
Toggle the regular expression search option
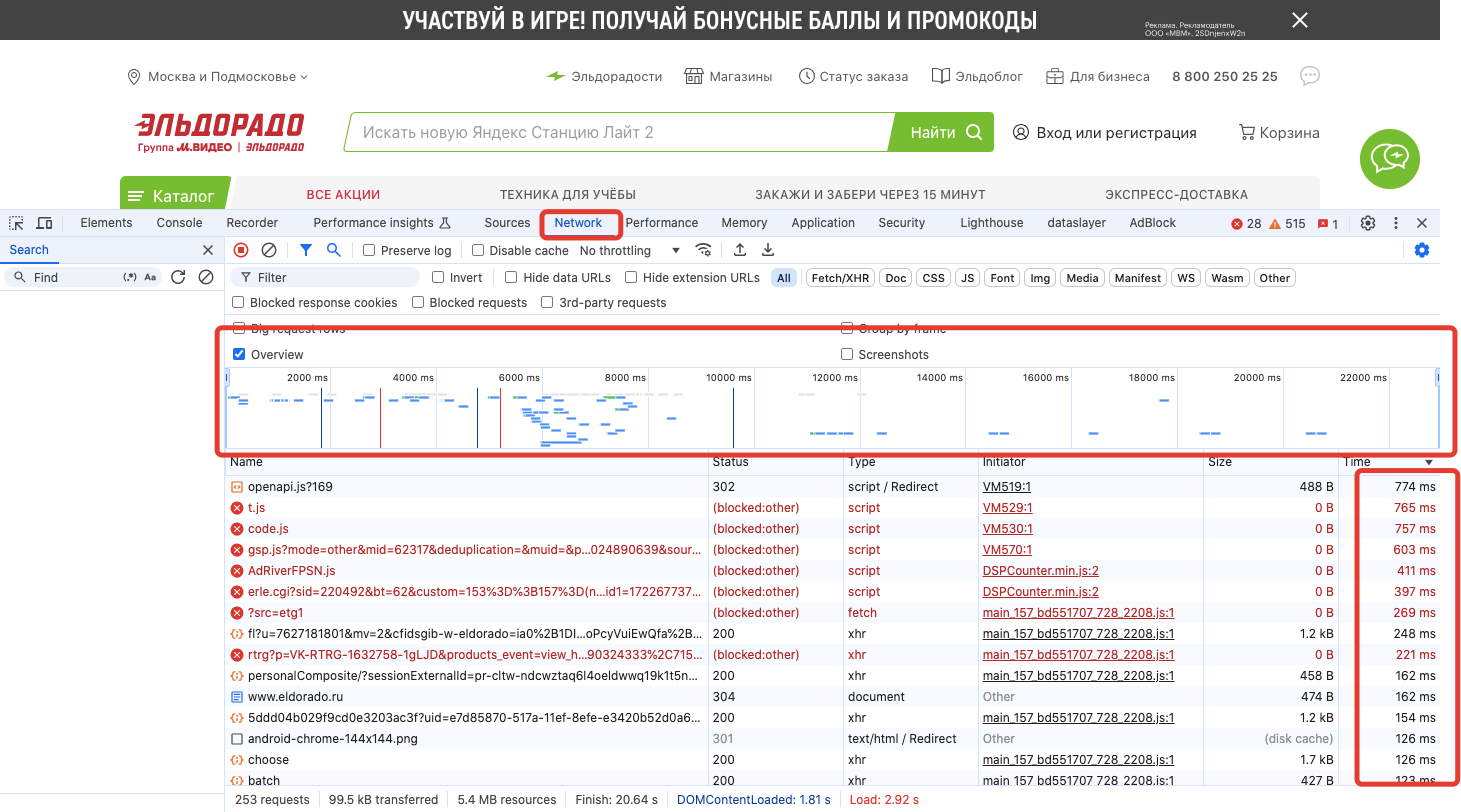click(129, 277)
